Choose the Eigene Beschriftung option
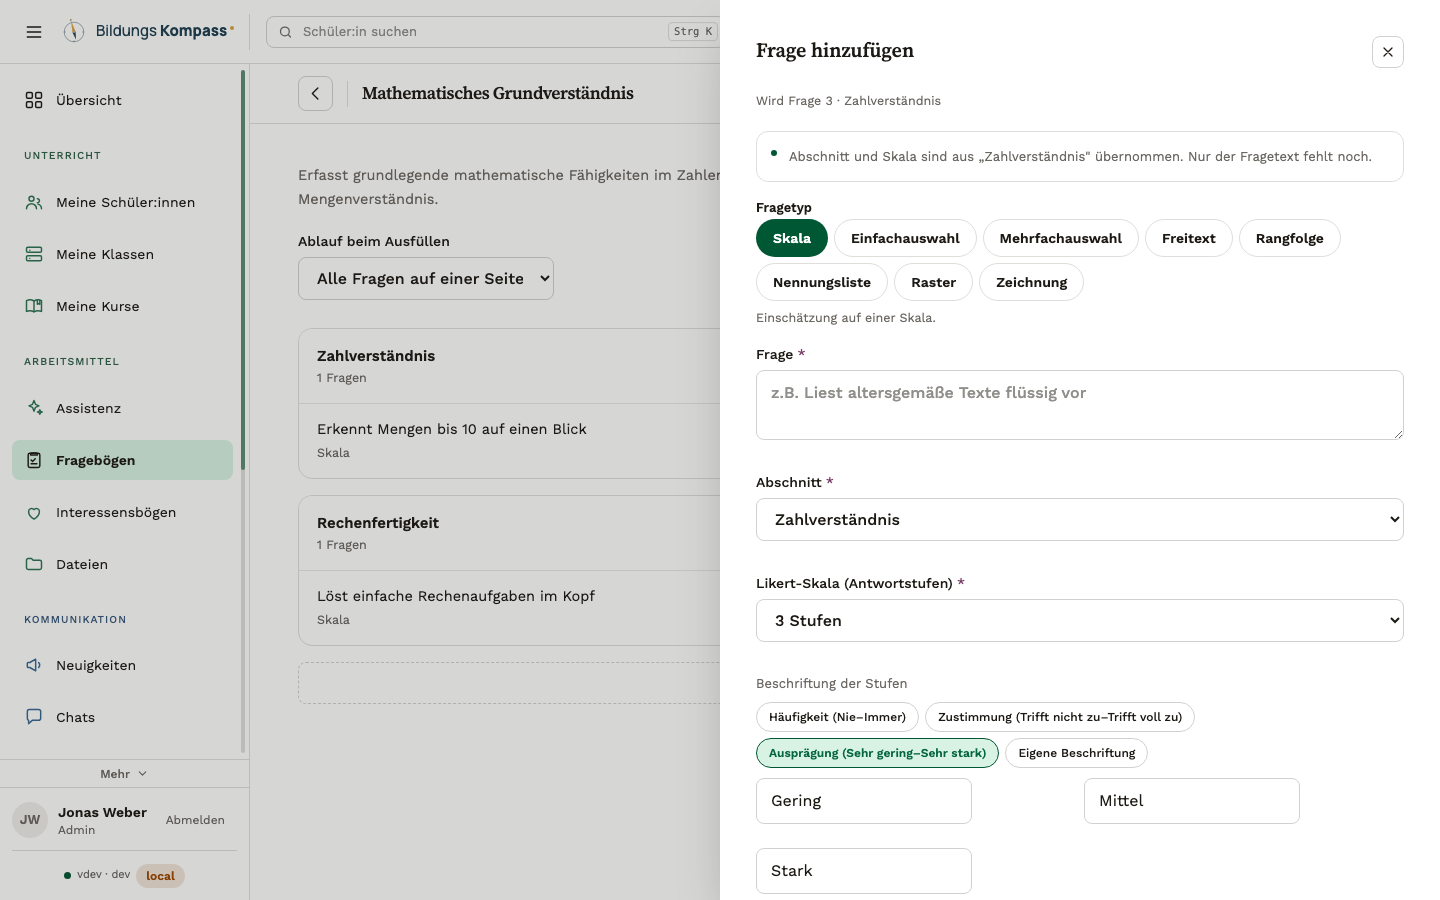1440x900 pixels. pyautogui.click(x=1077, y=753)
